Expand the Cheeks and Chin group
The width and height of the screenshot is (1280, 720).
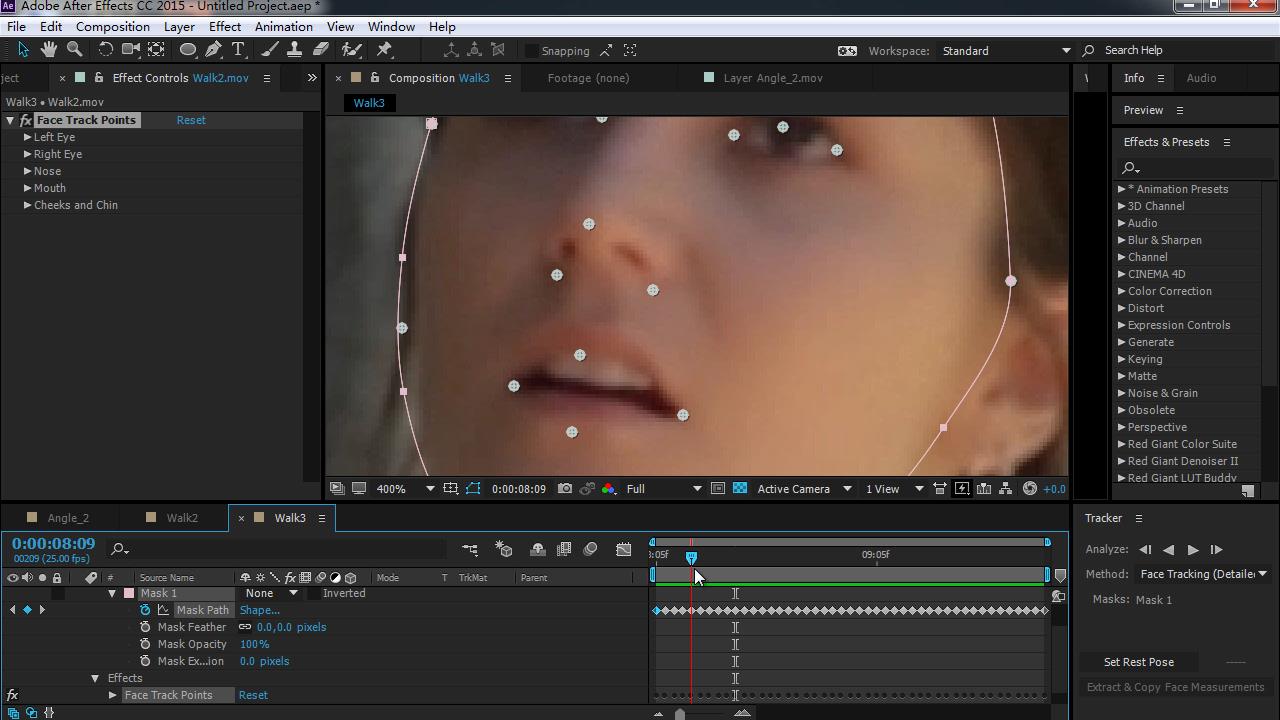[x=28, y=205]
